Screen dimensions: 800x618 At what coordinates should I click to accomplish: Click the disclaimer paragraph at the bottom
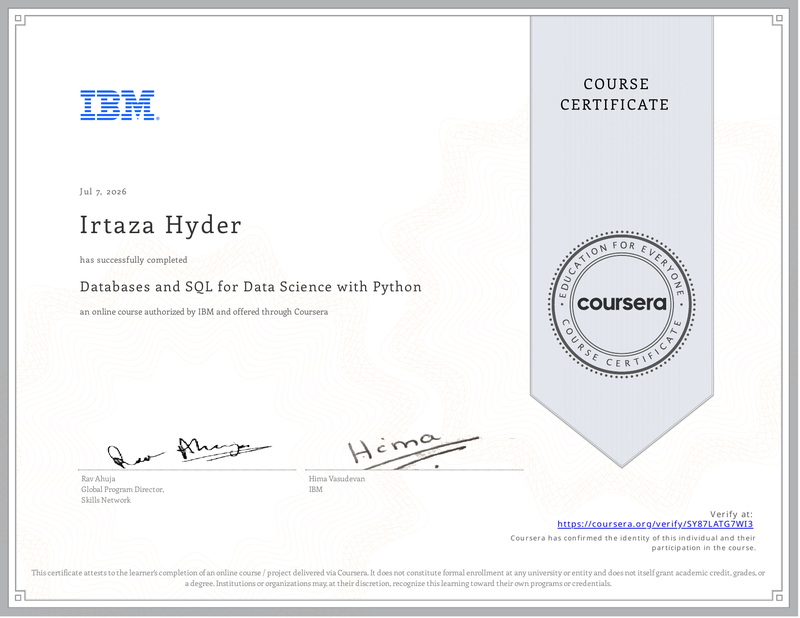398,578
